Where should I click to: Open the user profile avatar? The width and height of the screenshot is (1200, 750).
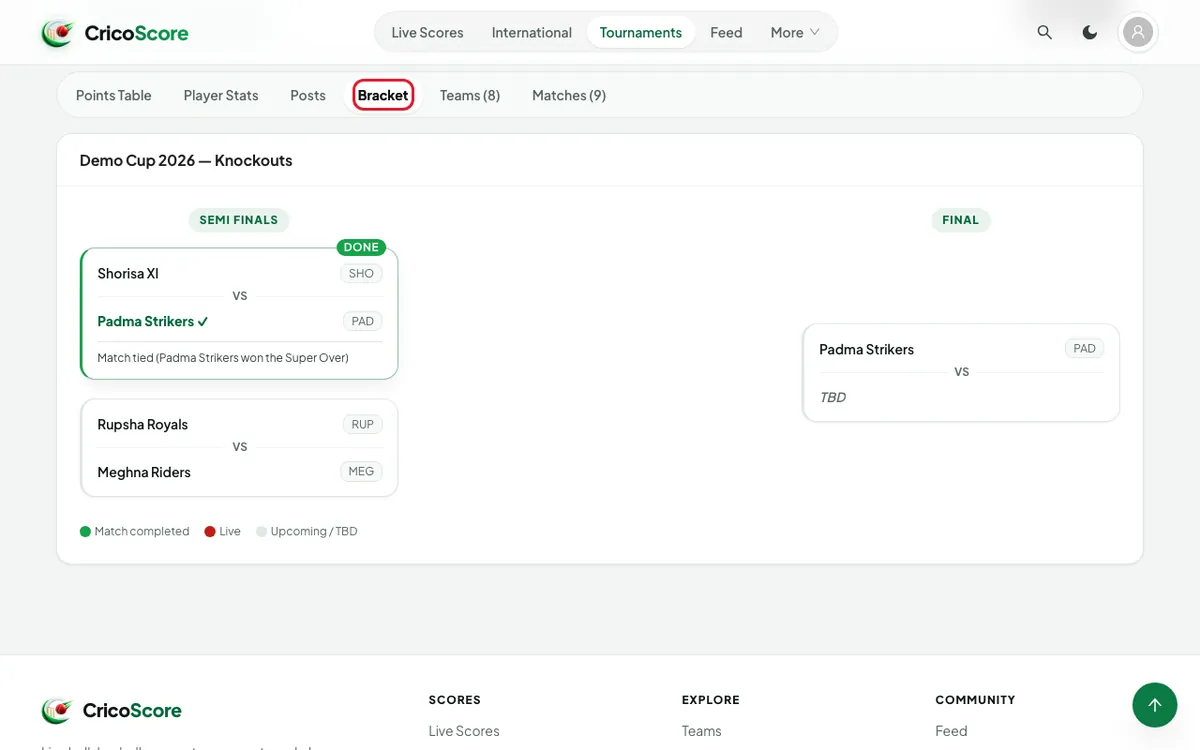click(x=1138, y=32)
